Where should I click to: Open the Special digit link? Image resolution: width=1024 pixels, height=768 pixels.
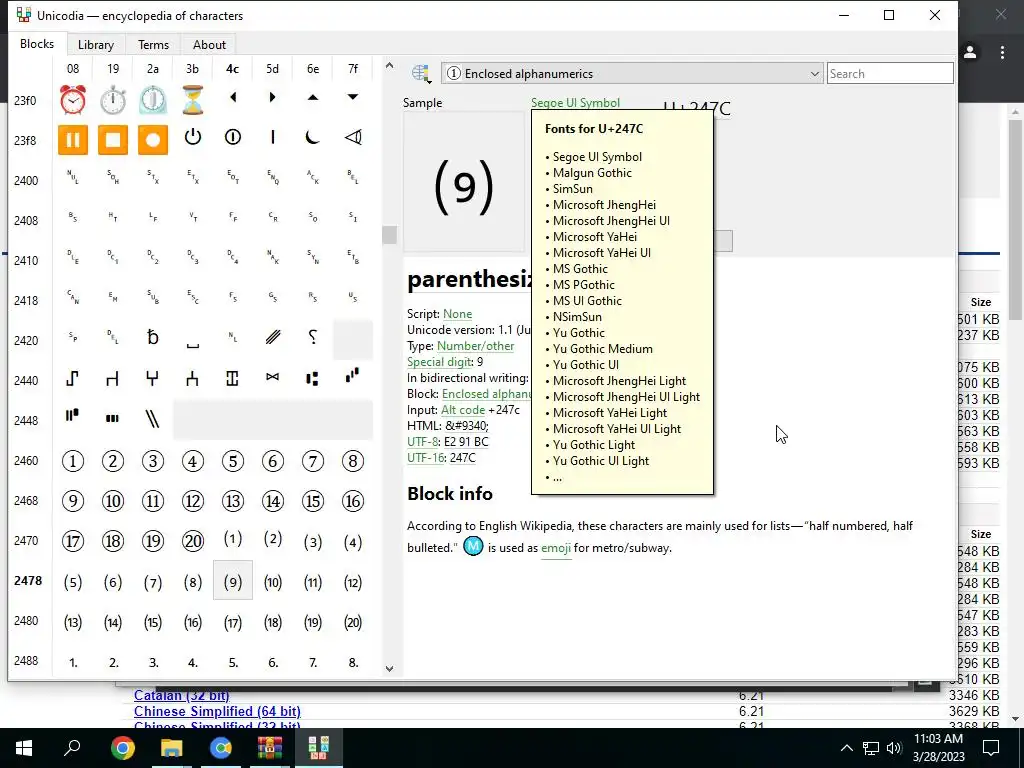click(x=439, y=362)
